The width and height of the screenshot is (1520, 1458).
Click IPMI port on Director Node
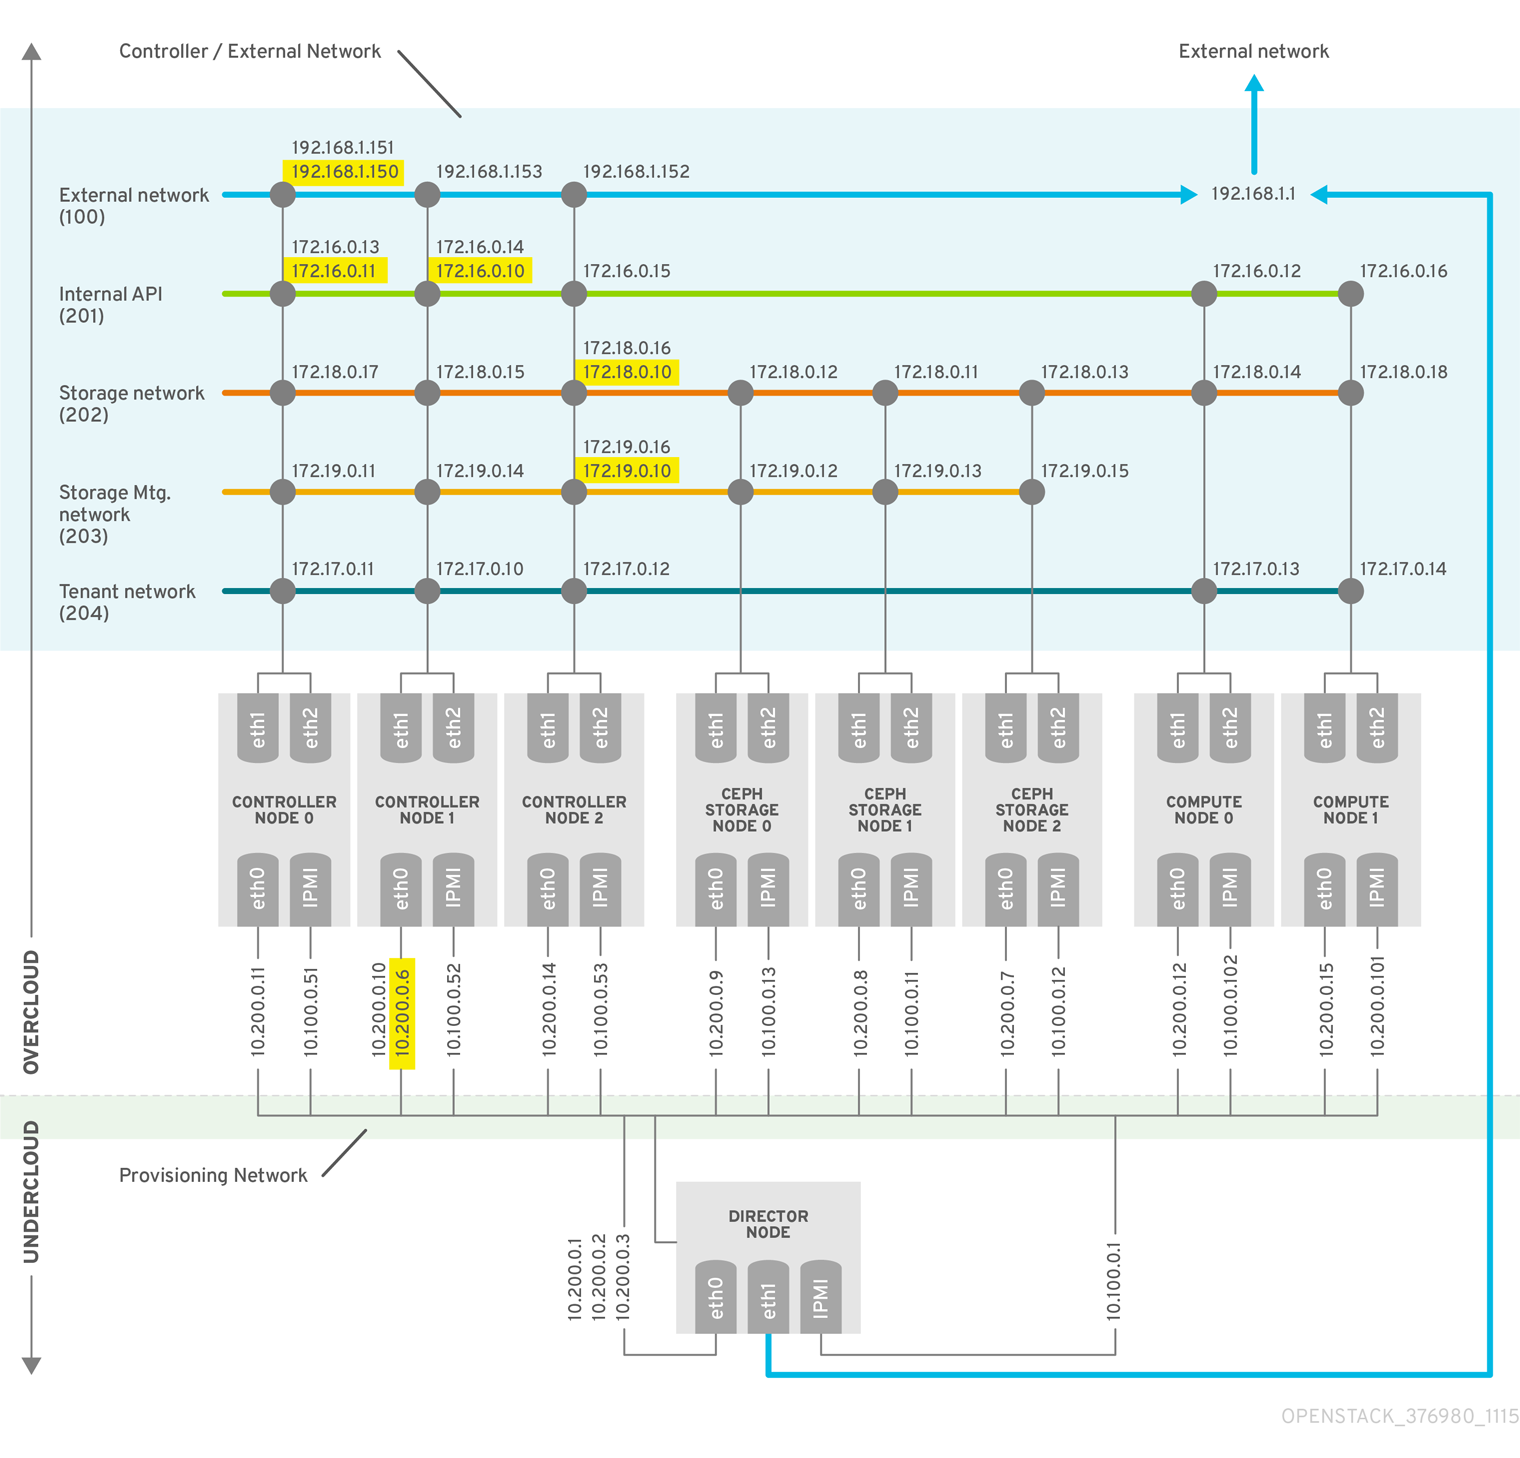click(x=821, y=1297)
